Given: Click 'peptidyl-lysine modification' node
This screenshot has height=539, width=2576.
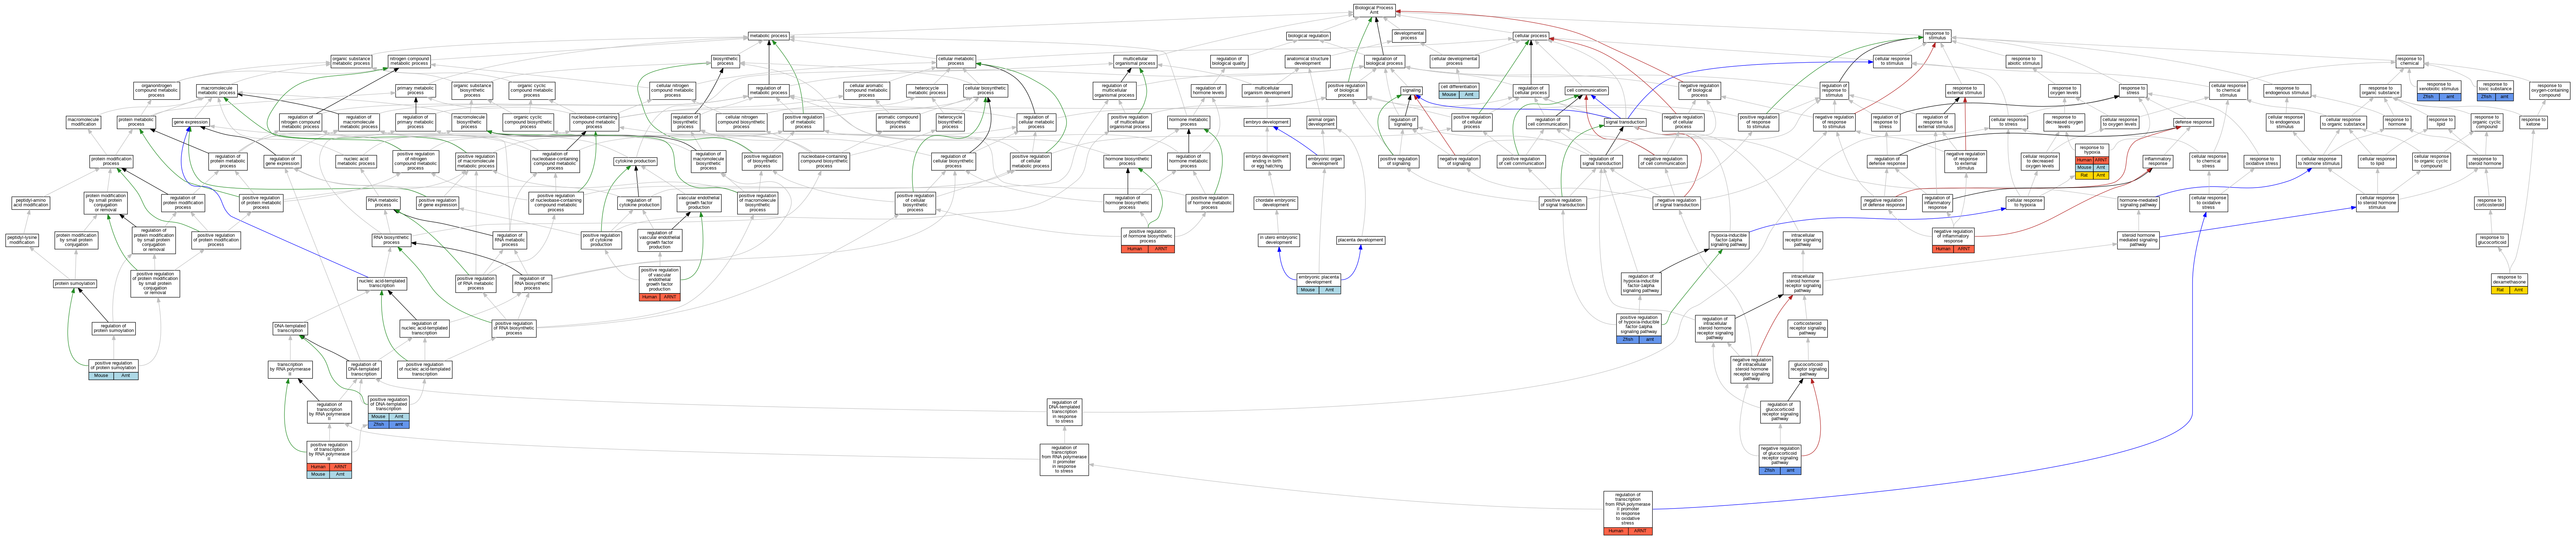Looking at the screenshot, I should click(22, 241).
